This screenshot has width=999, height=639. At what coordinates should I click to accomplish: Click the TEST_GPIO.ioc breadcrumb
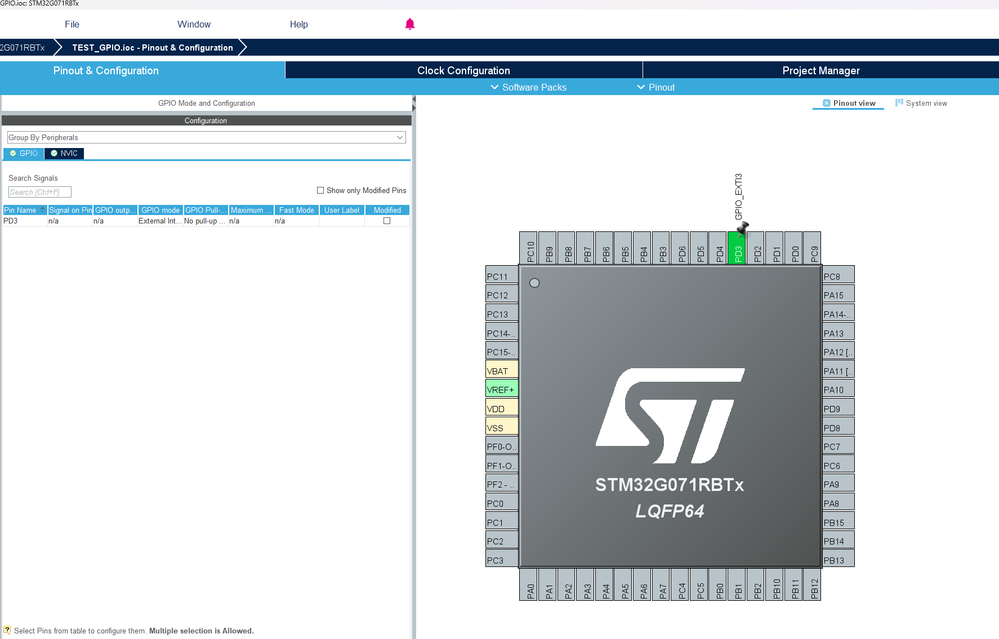[x=152, y=47]
